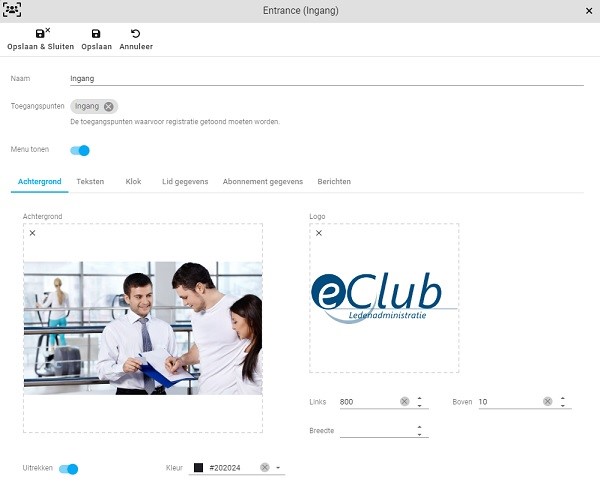This screenshot has height=498, width=600.
Task: Switch to the Teksten tab
Action: tap(90, 181)
